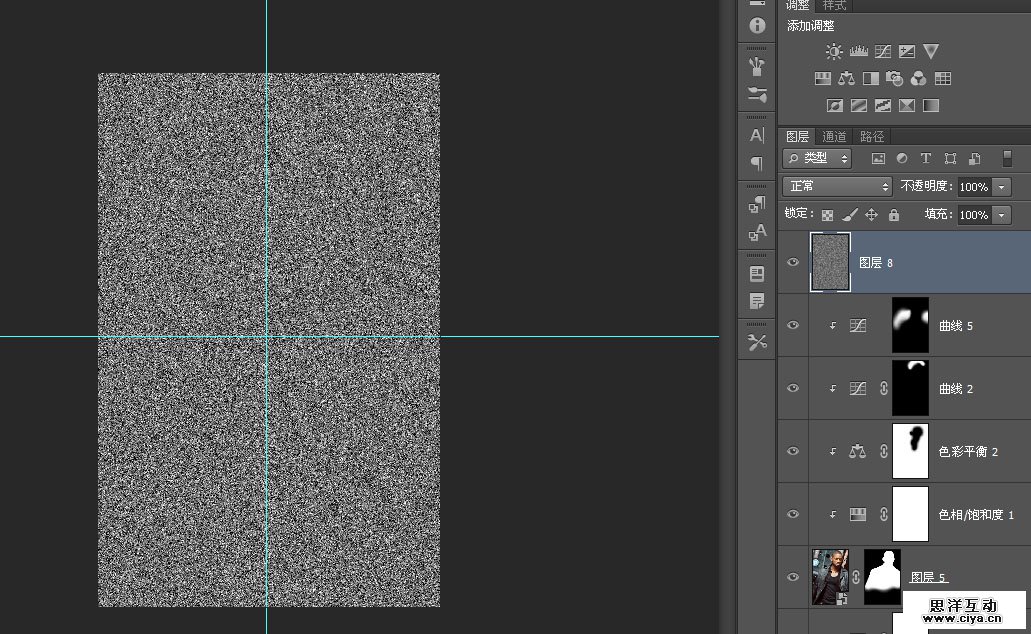The width and height of the screenshot is (1031, 634).
Task: Add a Levels adjustment from panel
Action: click(858, 51)
